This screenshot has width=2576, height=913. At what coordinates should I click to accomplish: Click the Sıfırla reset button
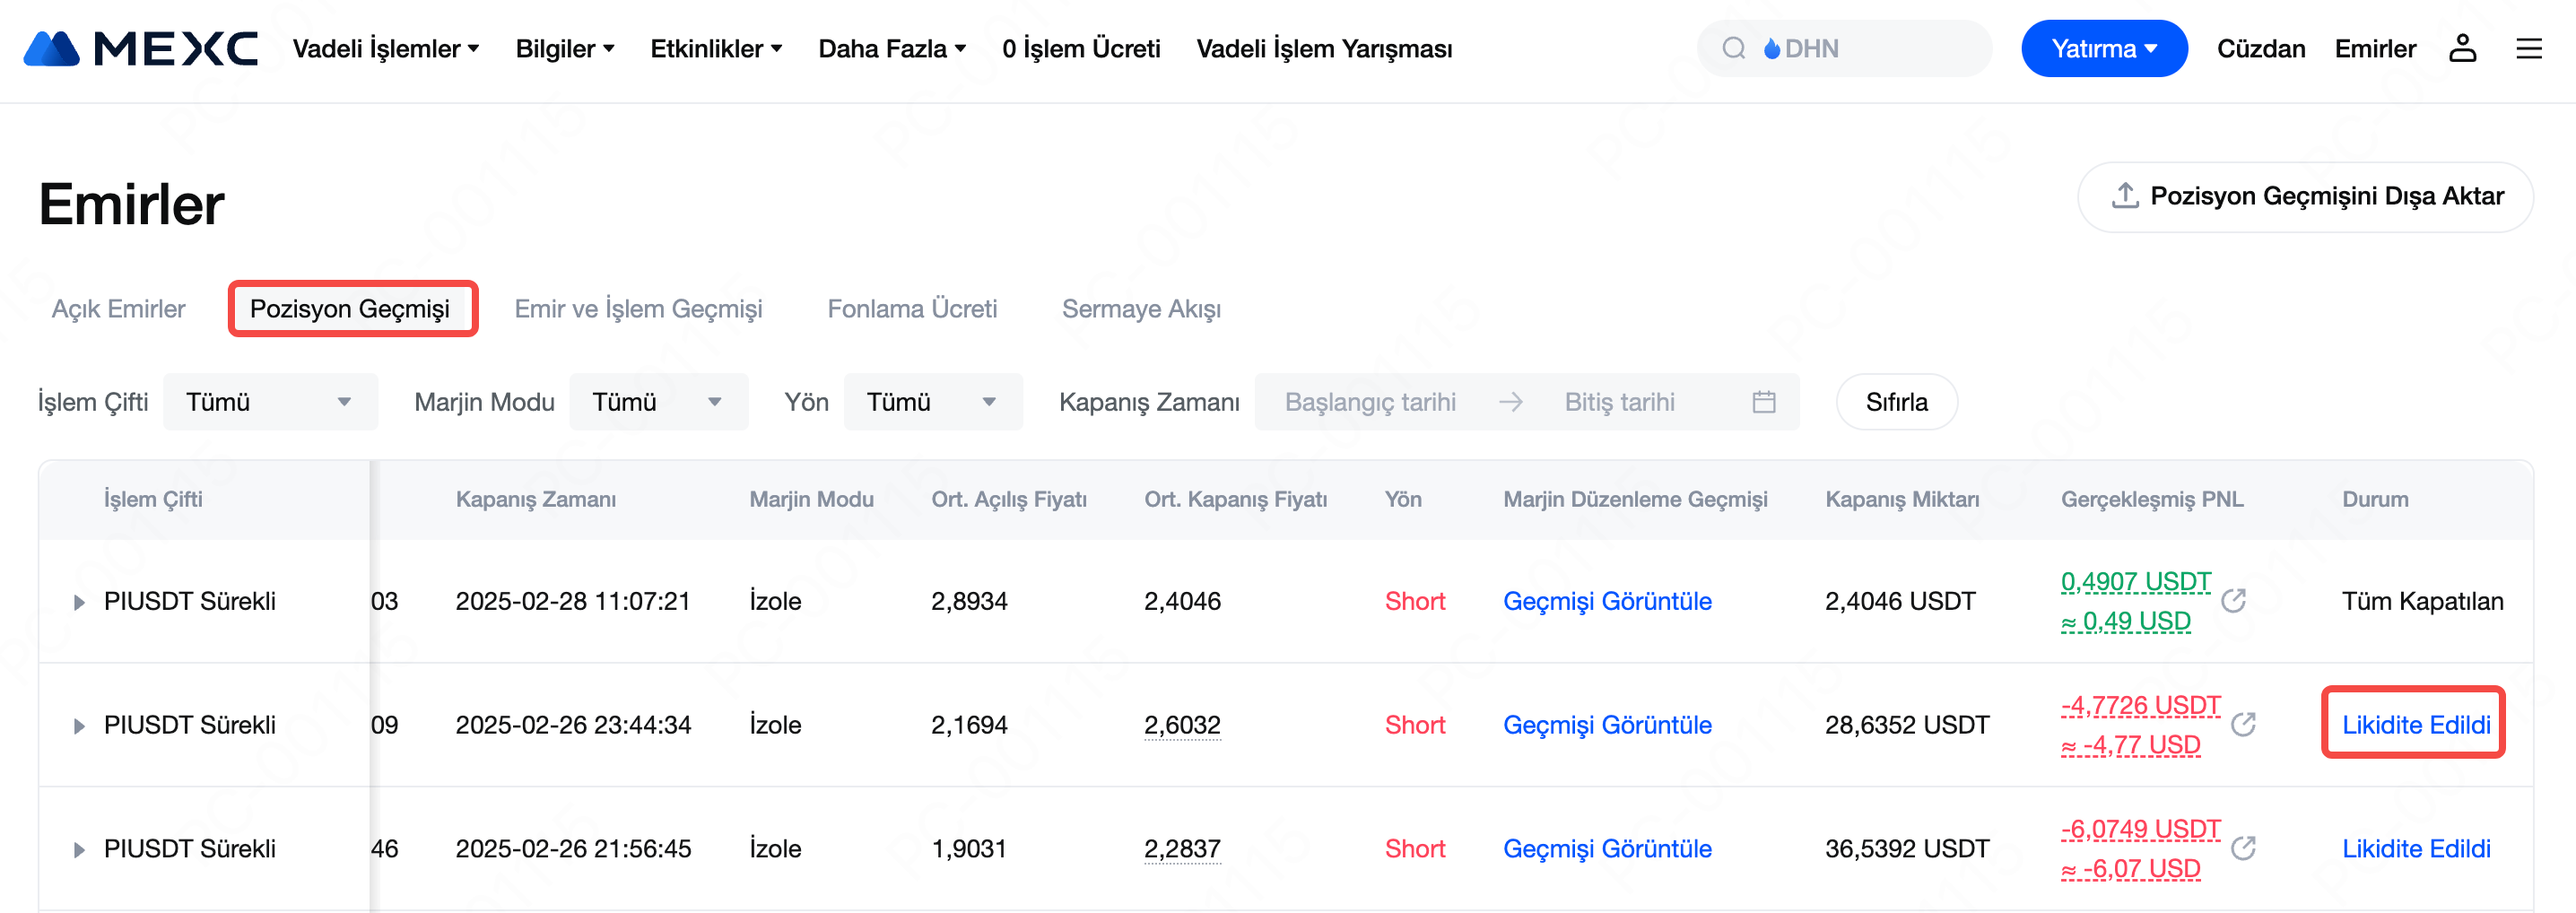(1896, 402)
